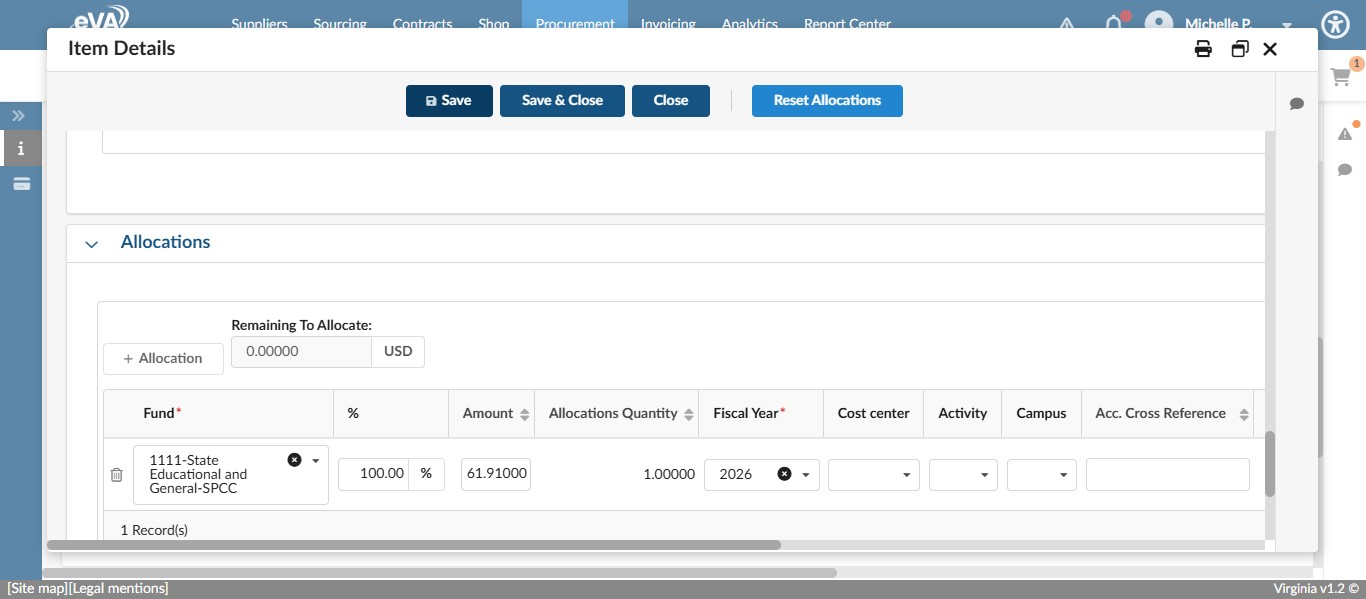Expand the left sidebar with double chevrons
The image size is (1366, 599).
pos(18,115)
